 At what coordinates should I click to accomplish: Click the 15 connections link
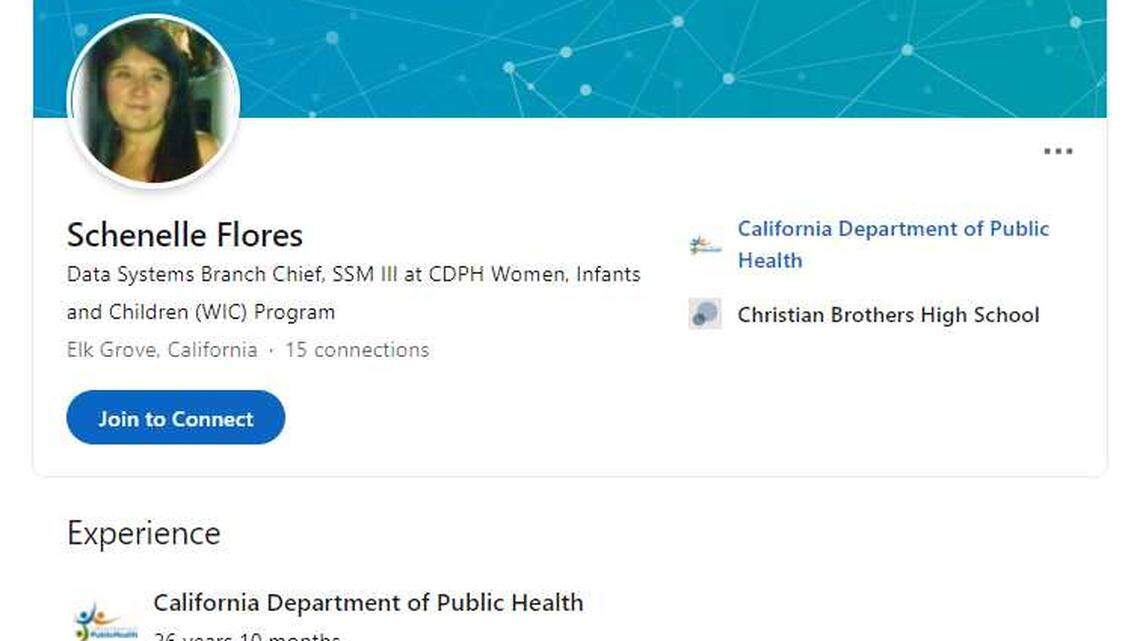click(355, 349)
